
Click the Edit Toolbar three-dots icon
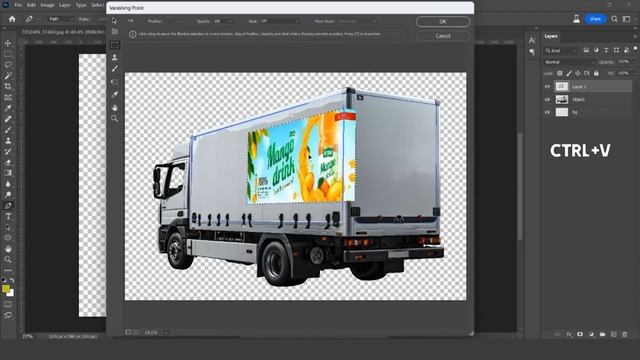point(8,271)
